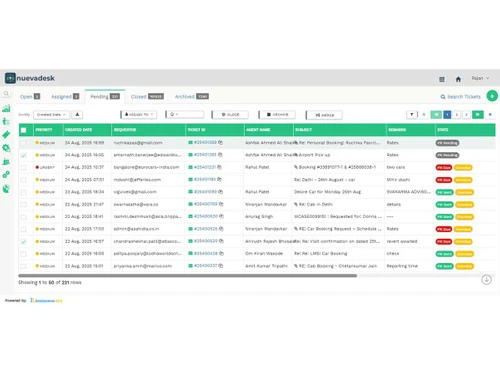
Task: Open the head profile icon in sidebar
Action: click(x=6, y=189)
